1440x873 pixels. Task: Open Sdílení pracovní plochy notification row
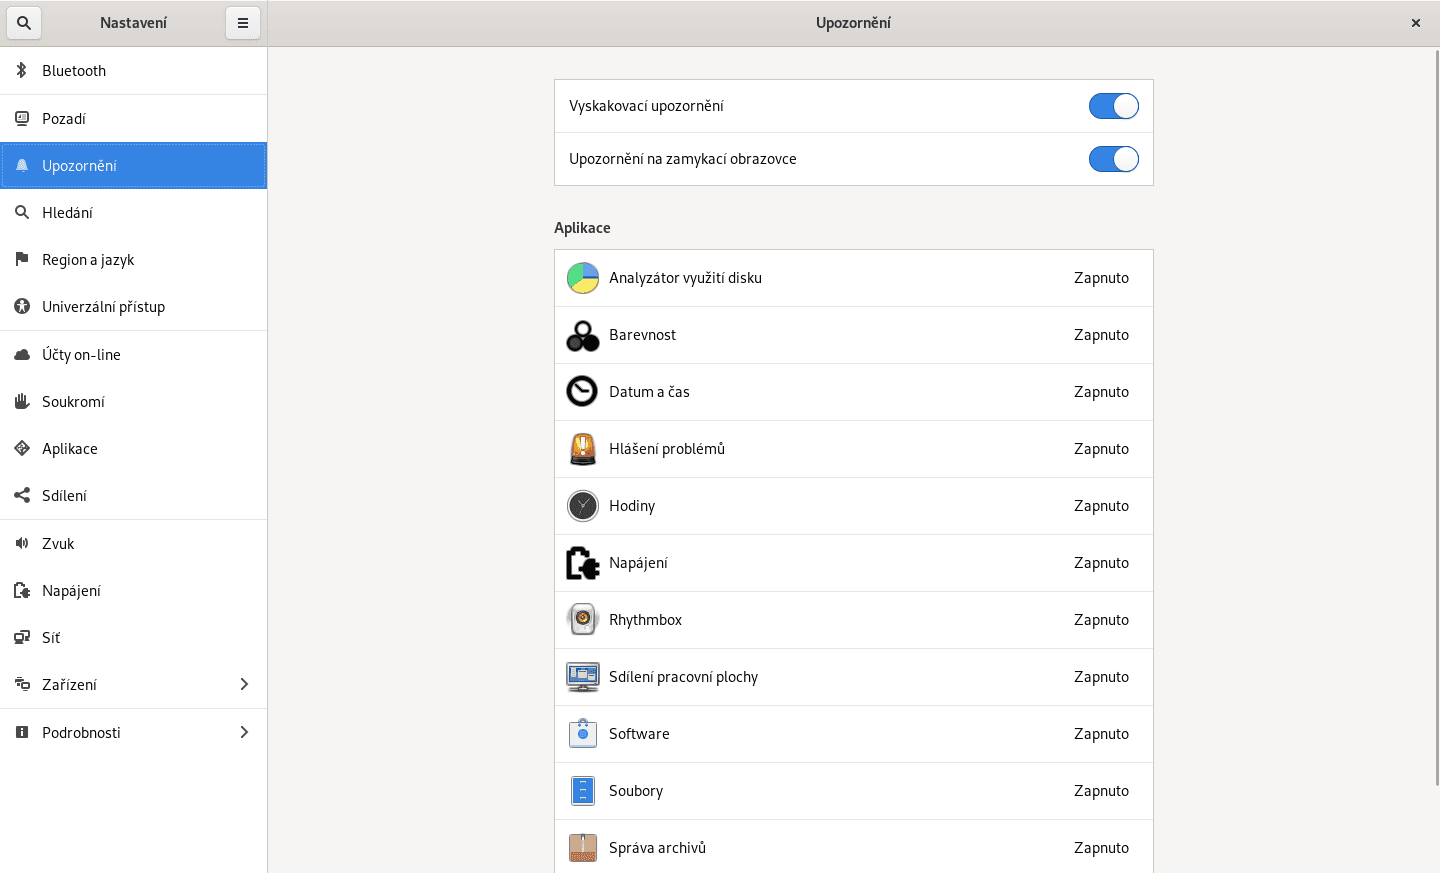pyautogui.click(x=853, y=677)
